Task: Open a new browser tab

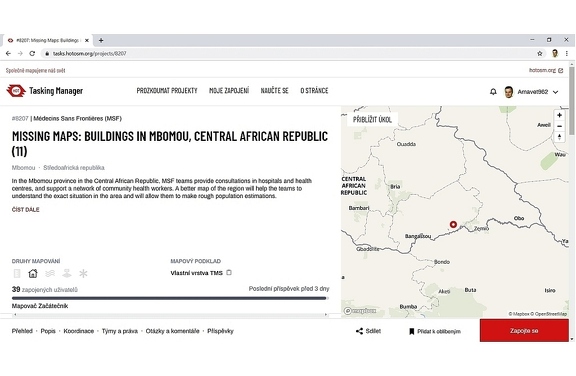Action: (x=101, y=40)
